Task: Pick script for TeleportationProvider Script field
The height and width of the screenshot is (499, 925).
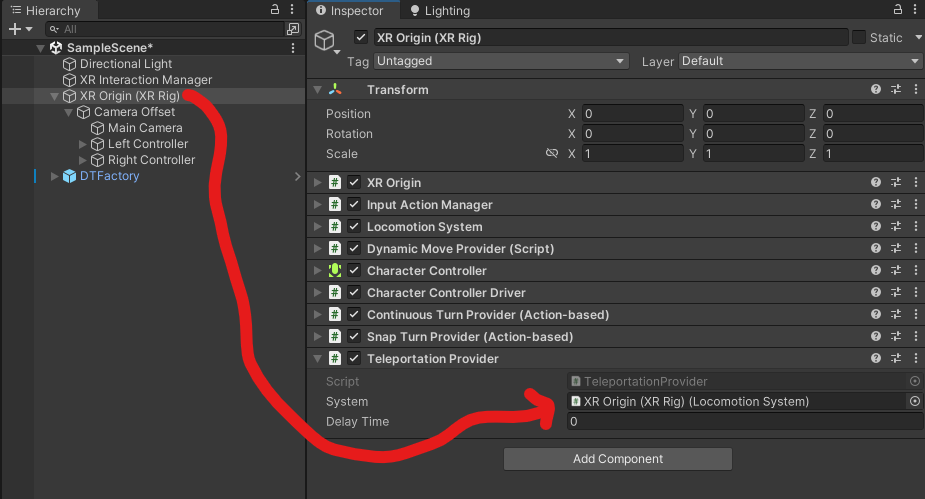Action: (914, 381)
